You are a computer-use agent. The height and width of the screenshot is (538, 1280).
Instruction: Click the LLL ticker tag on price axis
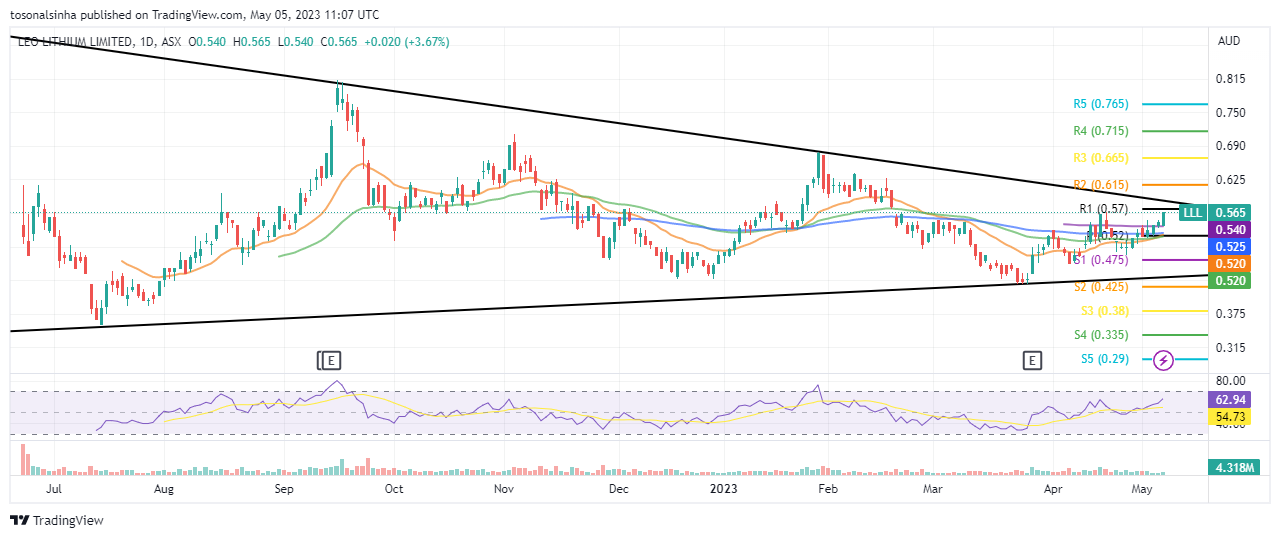tap(1192, 212)
